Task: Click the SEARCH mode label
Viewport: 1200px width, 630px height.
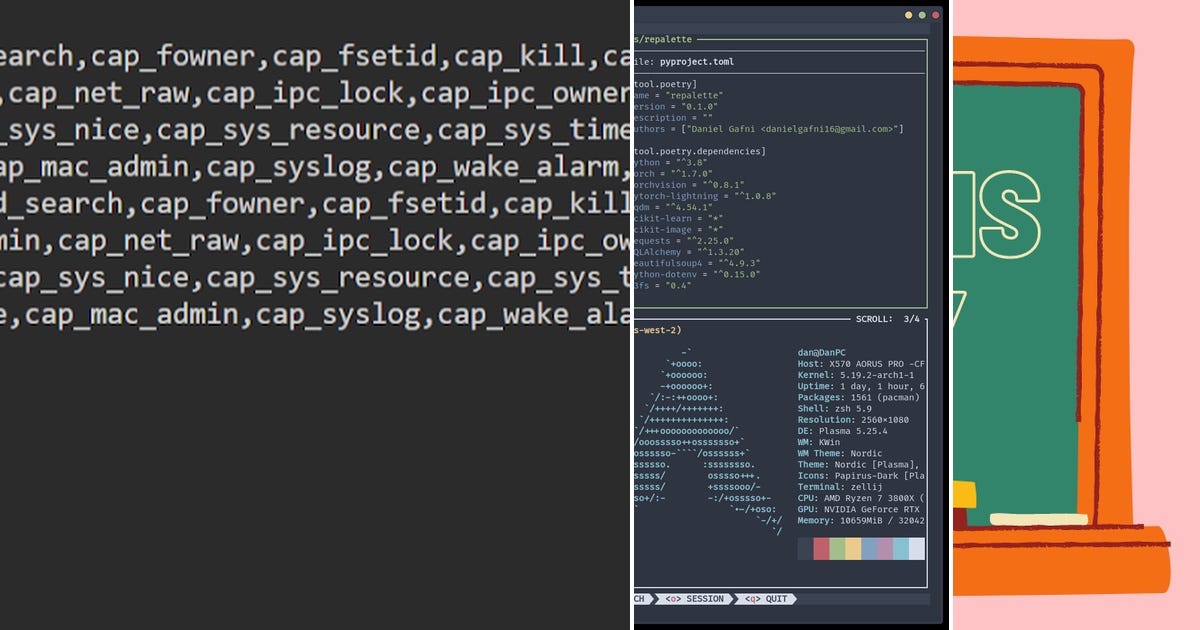Action: coord(637,599)
